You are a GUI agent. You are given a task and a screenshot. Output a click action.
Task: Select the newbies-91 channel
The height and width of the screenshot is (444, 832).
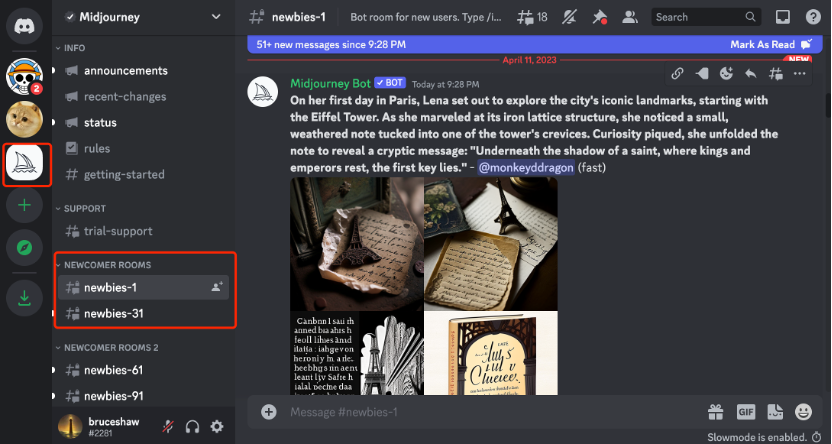pyautogui.click(x=143, y=396)
